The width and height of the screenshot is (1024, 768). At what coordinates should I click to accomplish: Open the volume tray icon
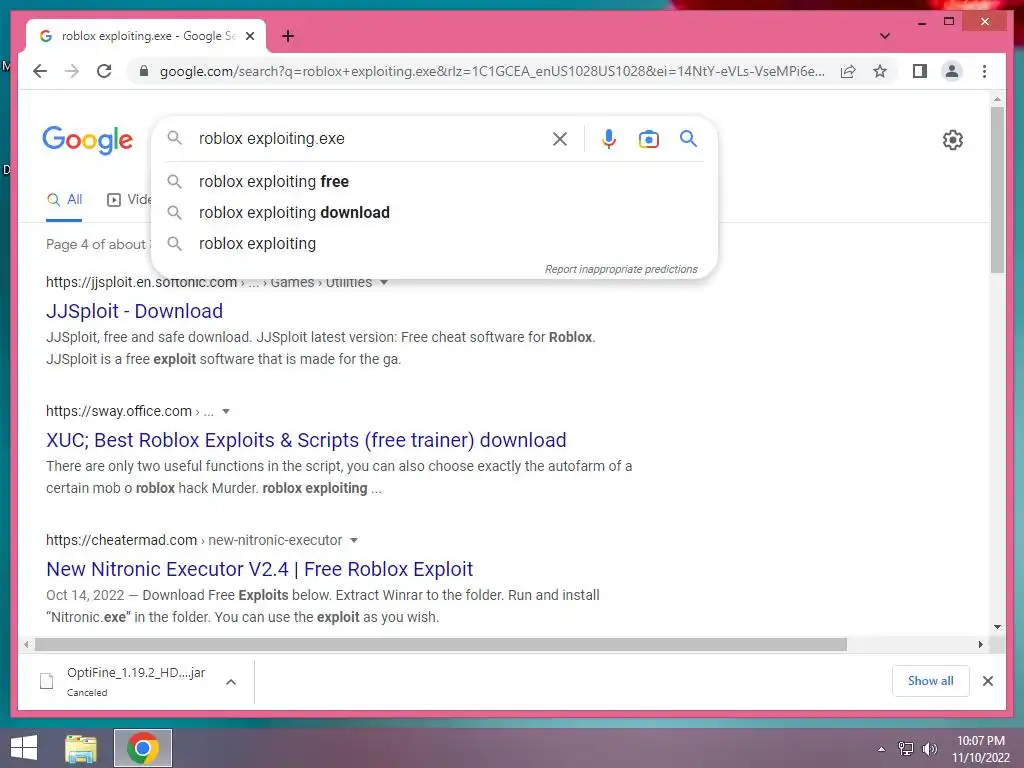click(x=929, y=749)
